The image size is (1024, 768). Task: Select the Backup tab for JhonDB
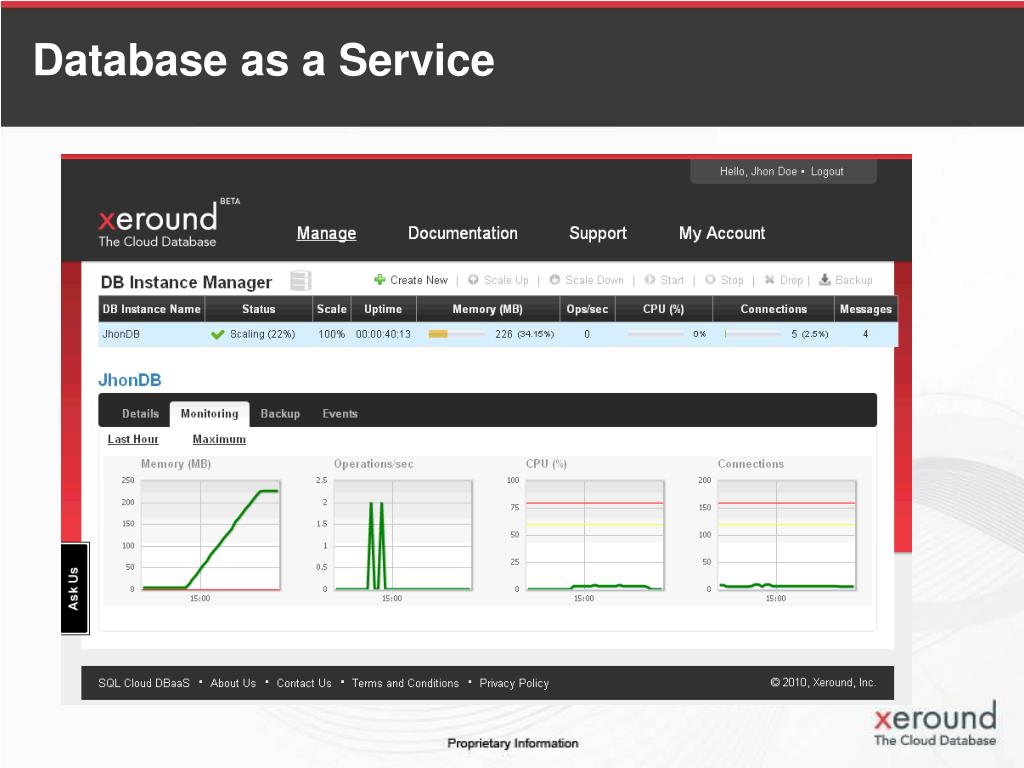point(280,414)
